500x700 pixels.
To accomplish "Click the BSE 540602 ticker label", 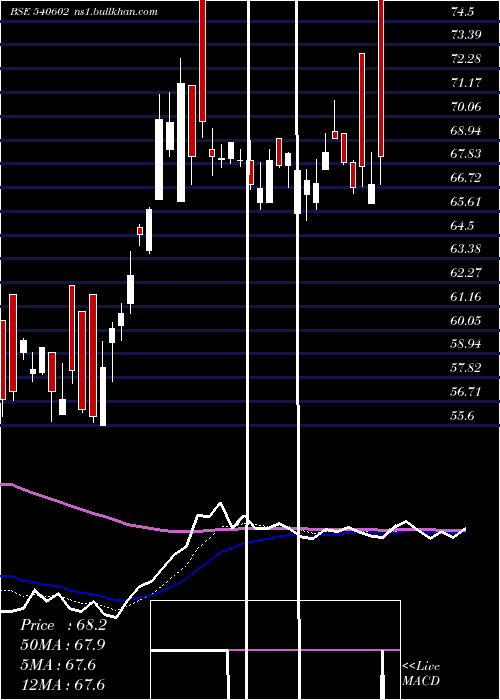I will 39,12.
